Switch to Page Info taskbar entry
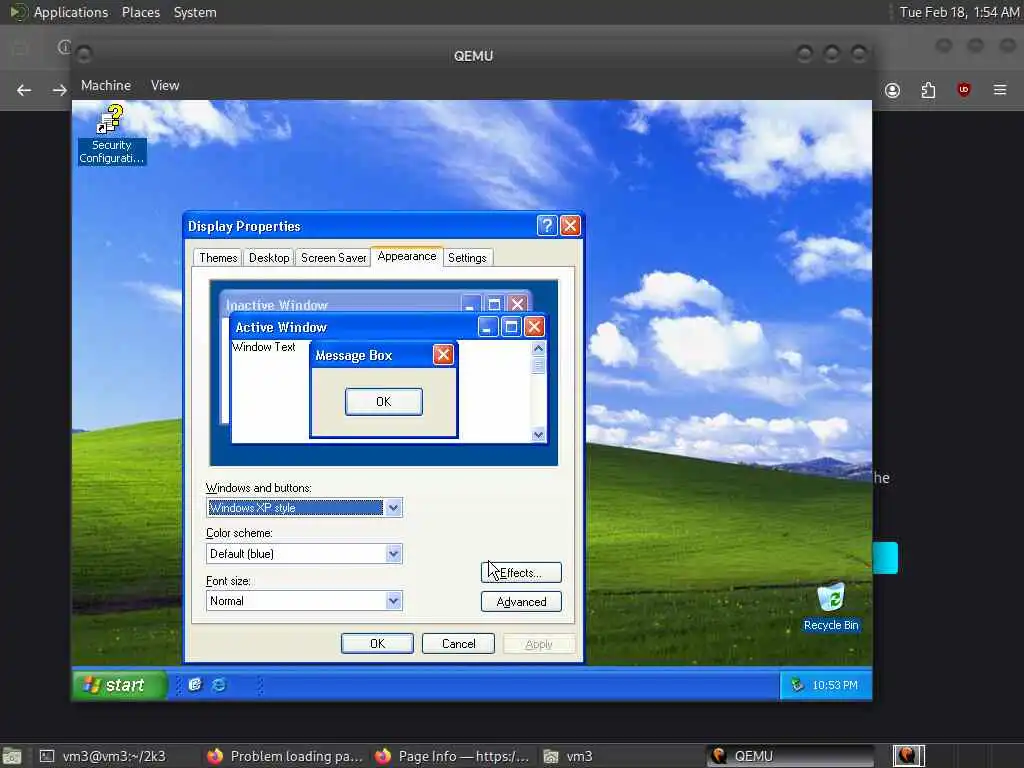 click(452, 756)
